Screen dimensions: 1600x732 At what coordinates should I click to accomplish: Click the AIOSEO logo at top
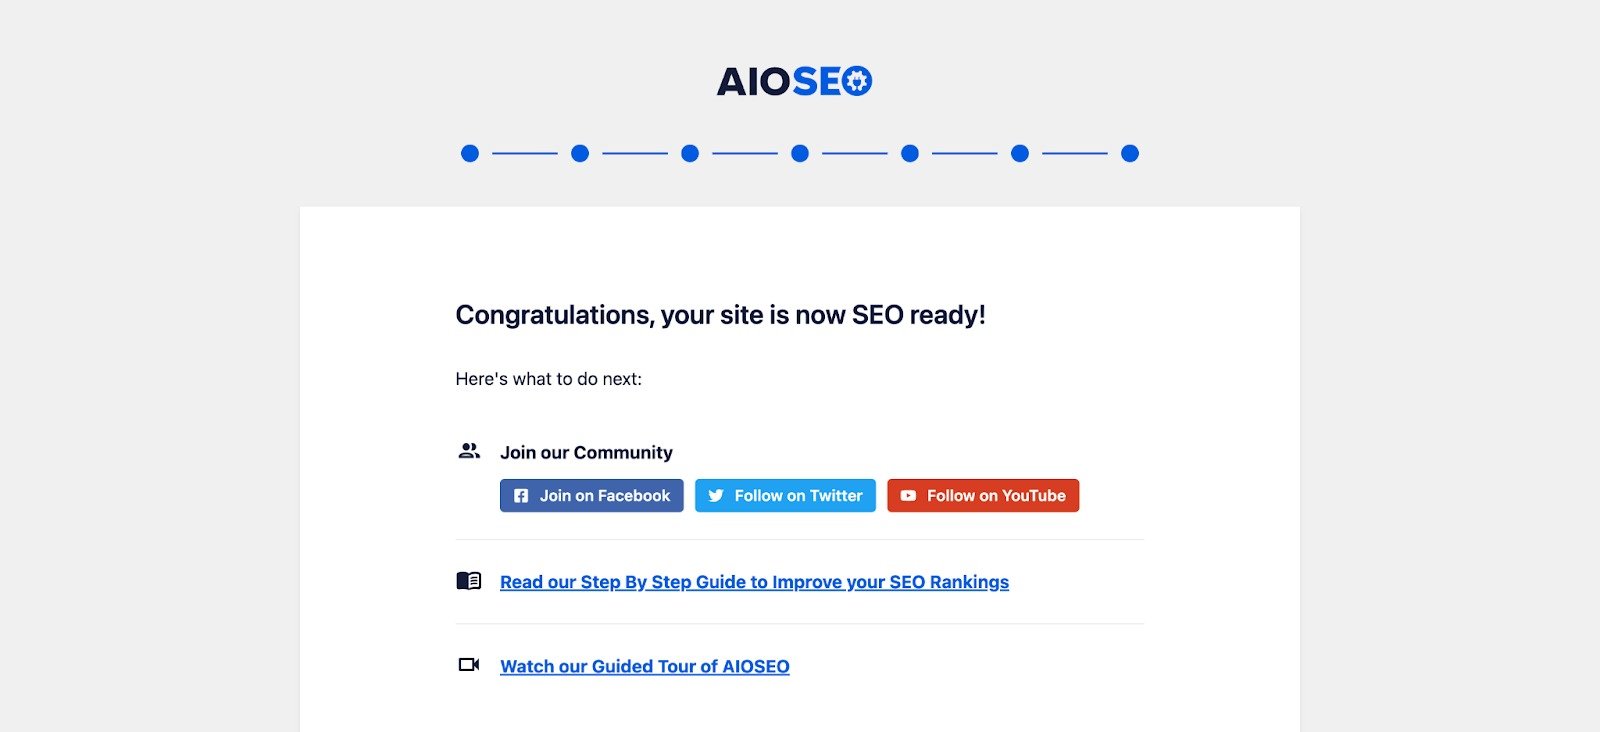(x=793, y=81)
